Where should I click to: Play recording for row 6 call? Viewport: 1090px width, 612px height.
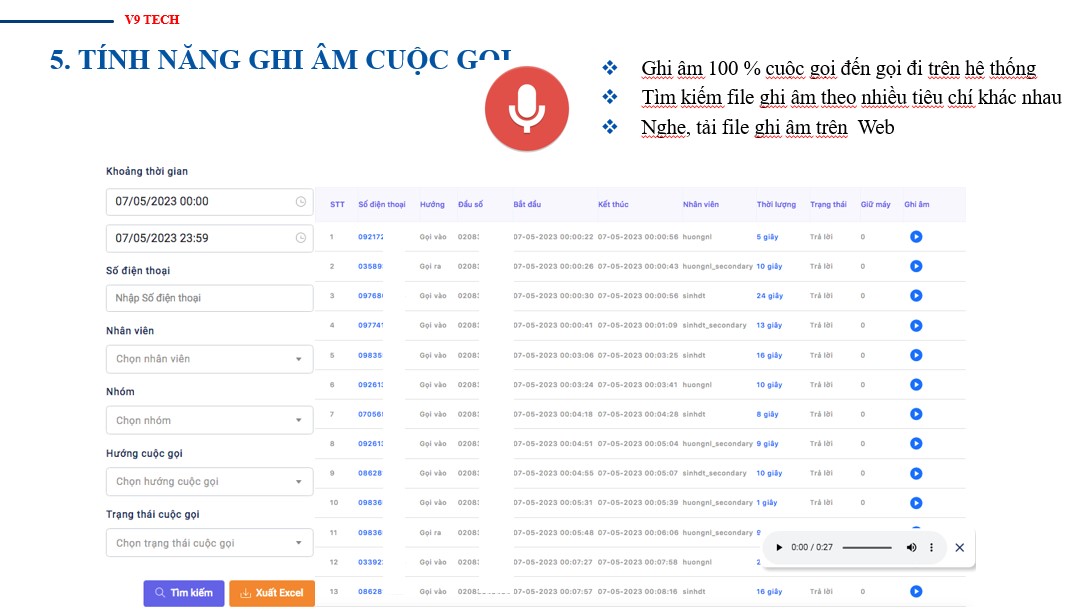pyautogui.click(x=916, y=385)
